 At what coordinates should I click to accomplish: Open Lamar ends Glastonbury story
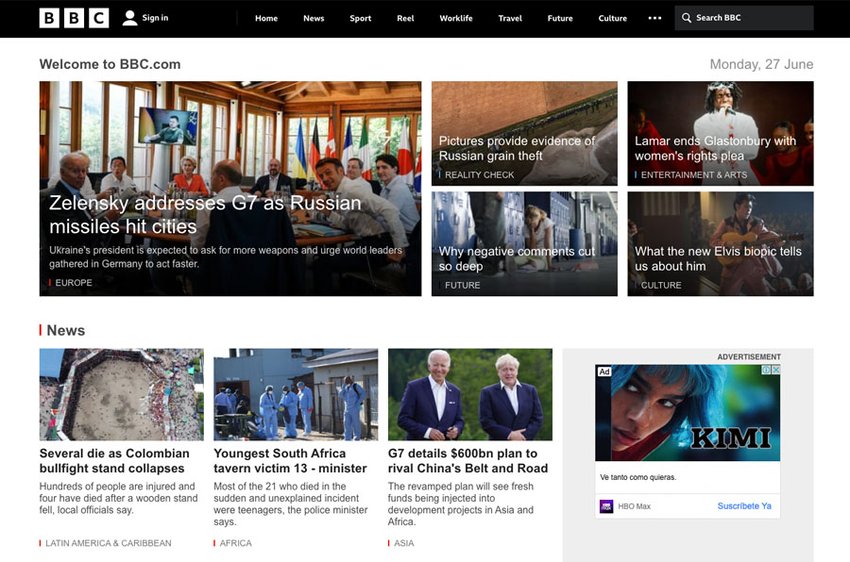coord(715,148)
